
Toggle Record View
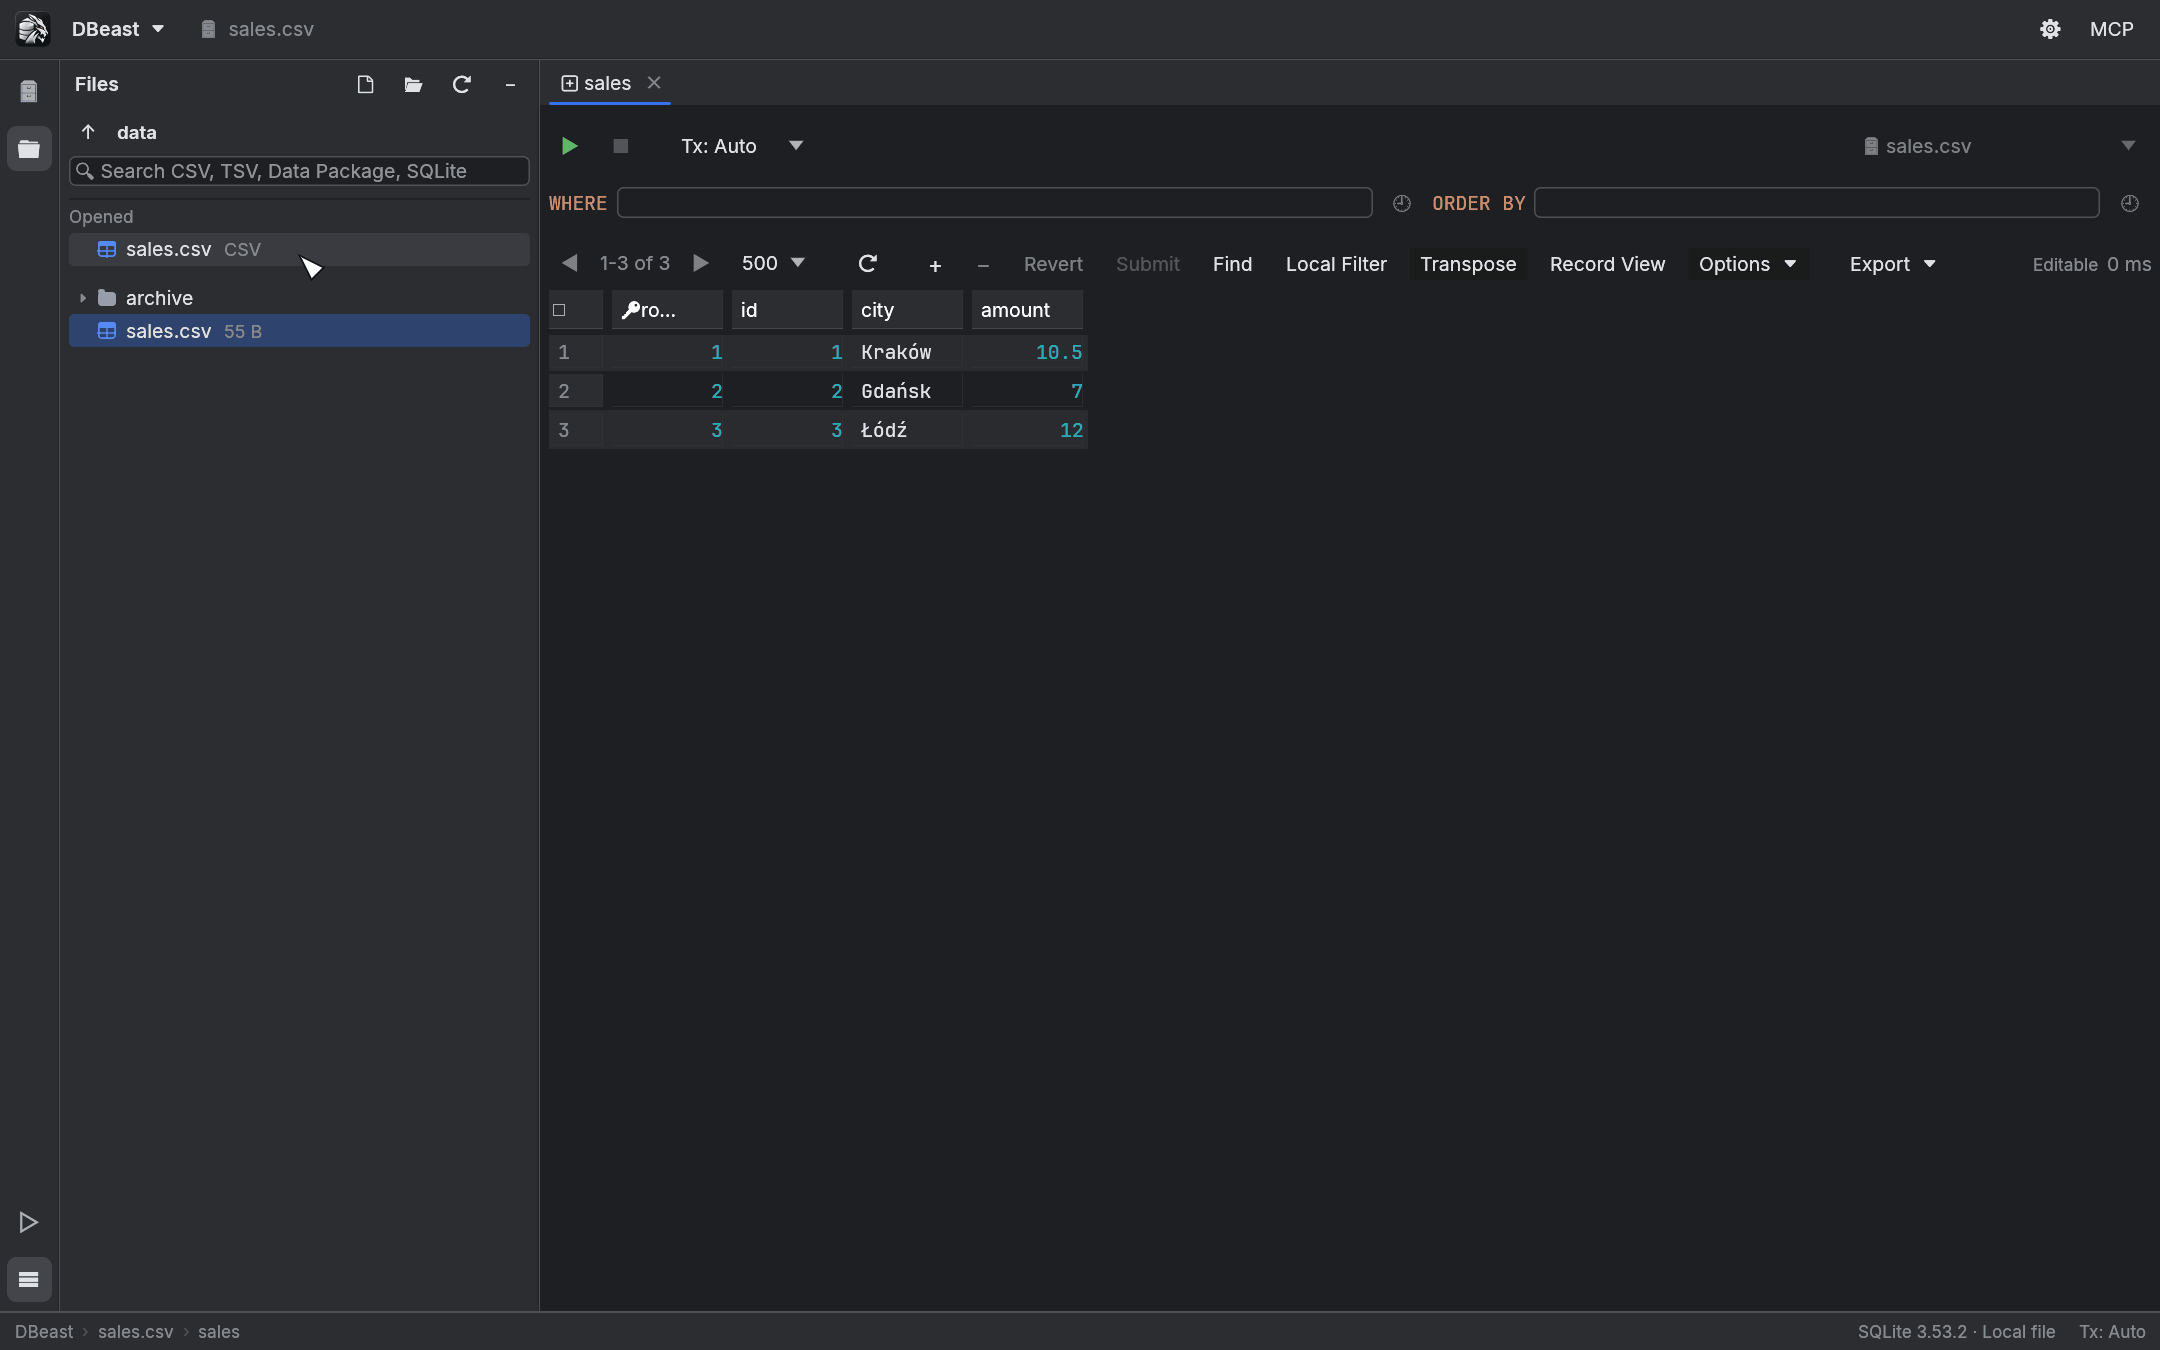coord(1607,264)
